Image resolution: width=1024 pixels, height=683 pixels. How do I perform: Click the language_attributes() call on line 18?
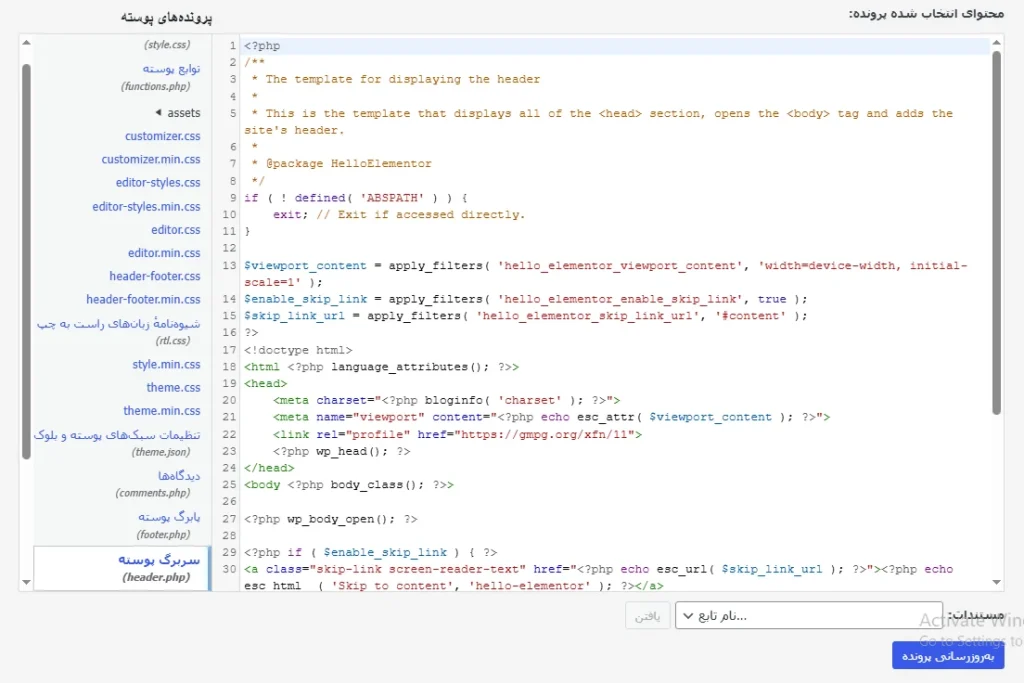coord(409,367)
